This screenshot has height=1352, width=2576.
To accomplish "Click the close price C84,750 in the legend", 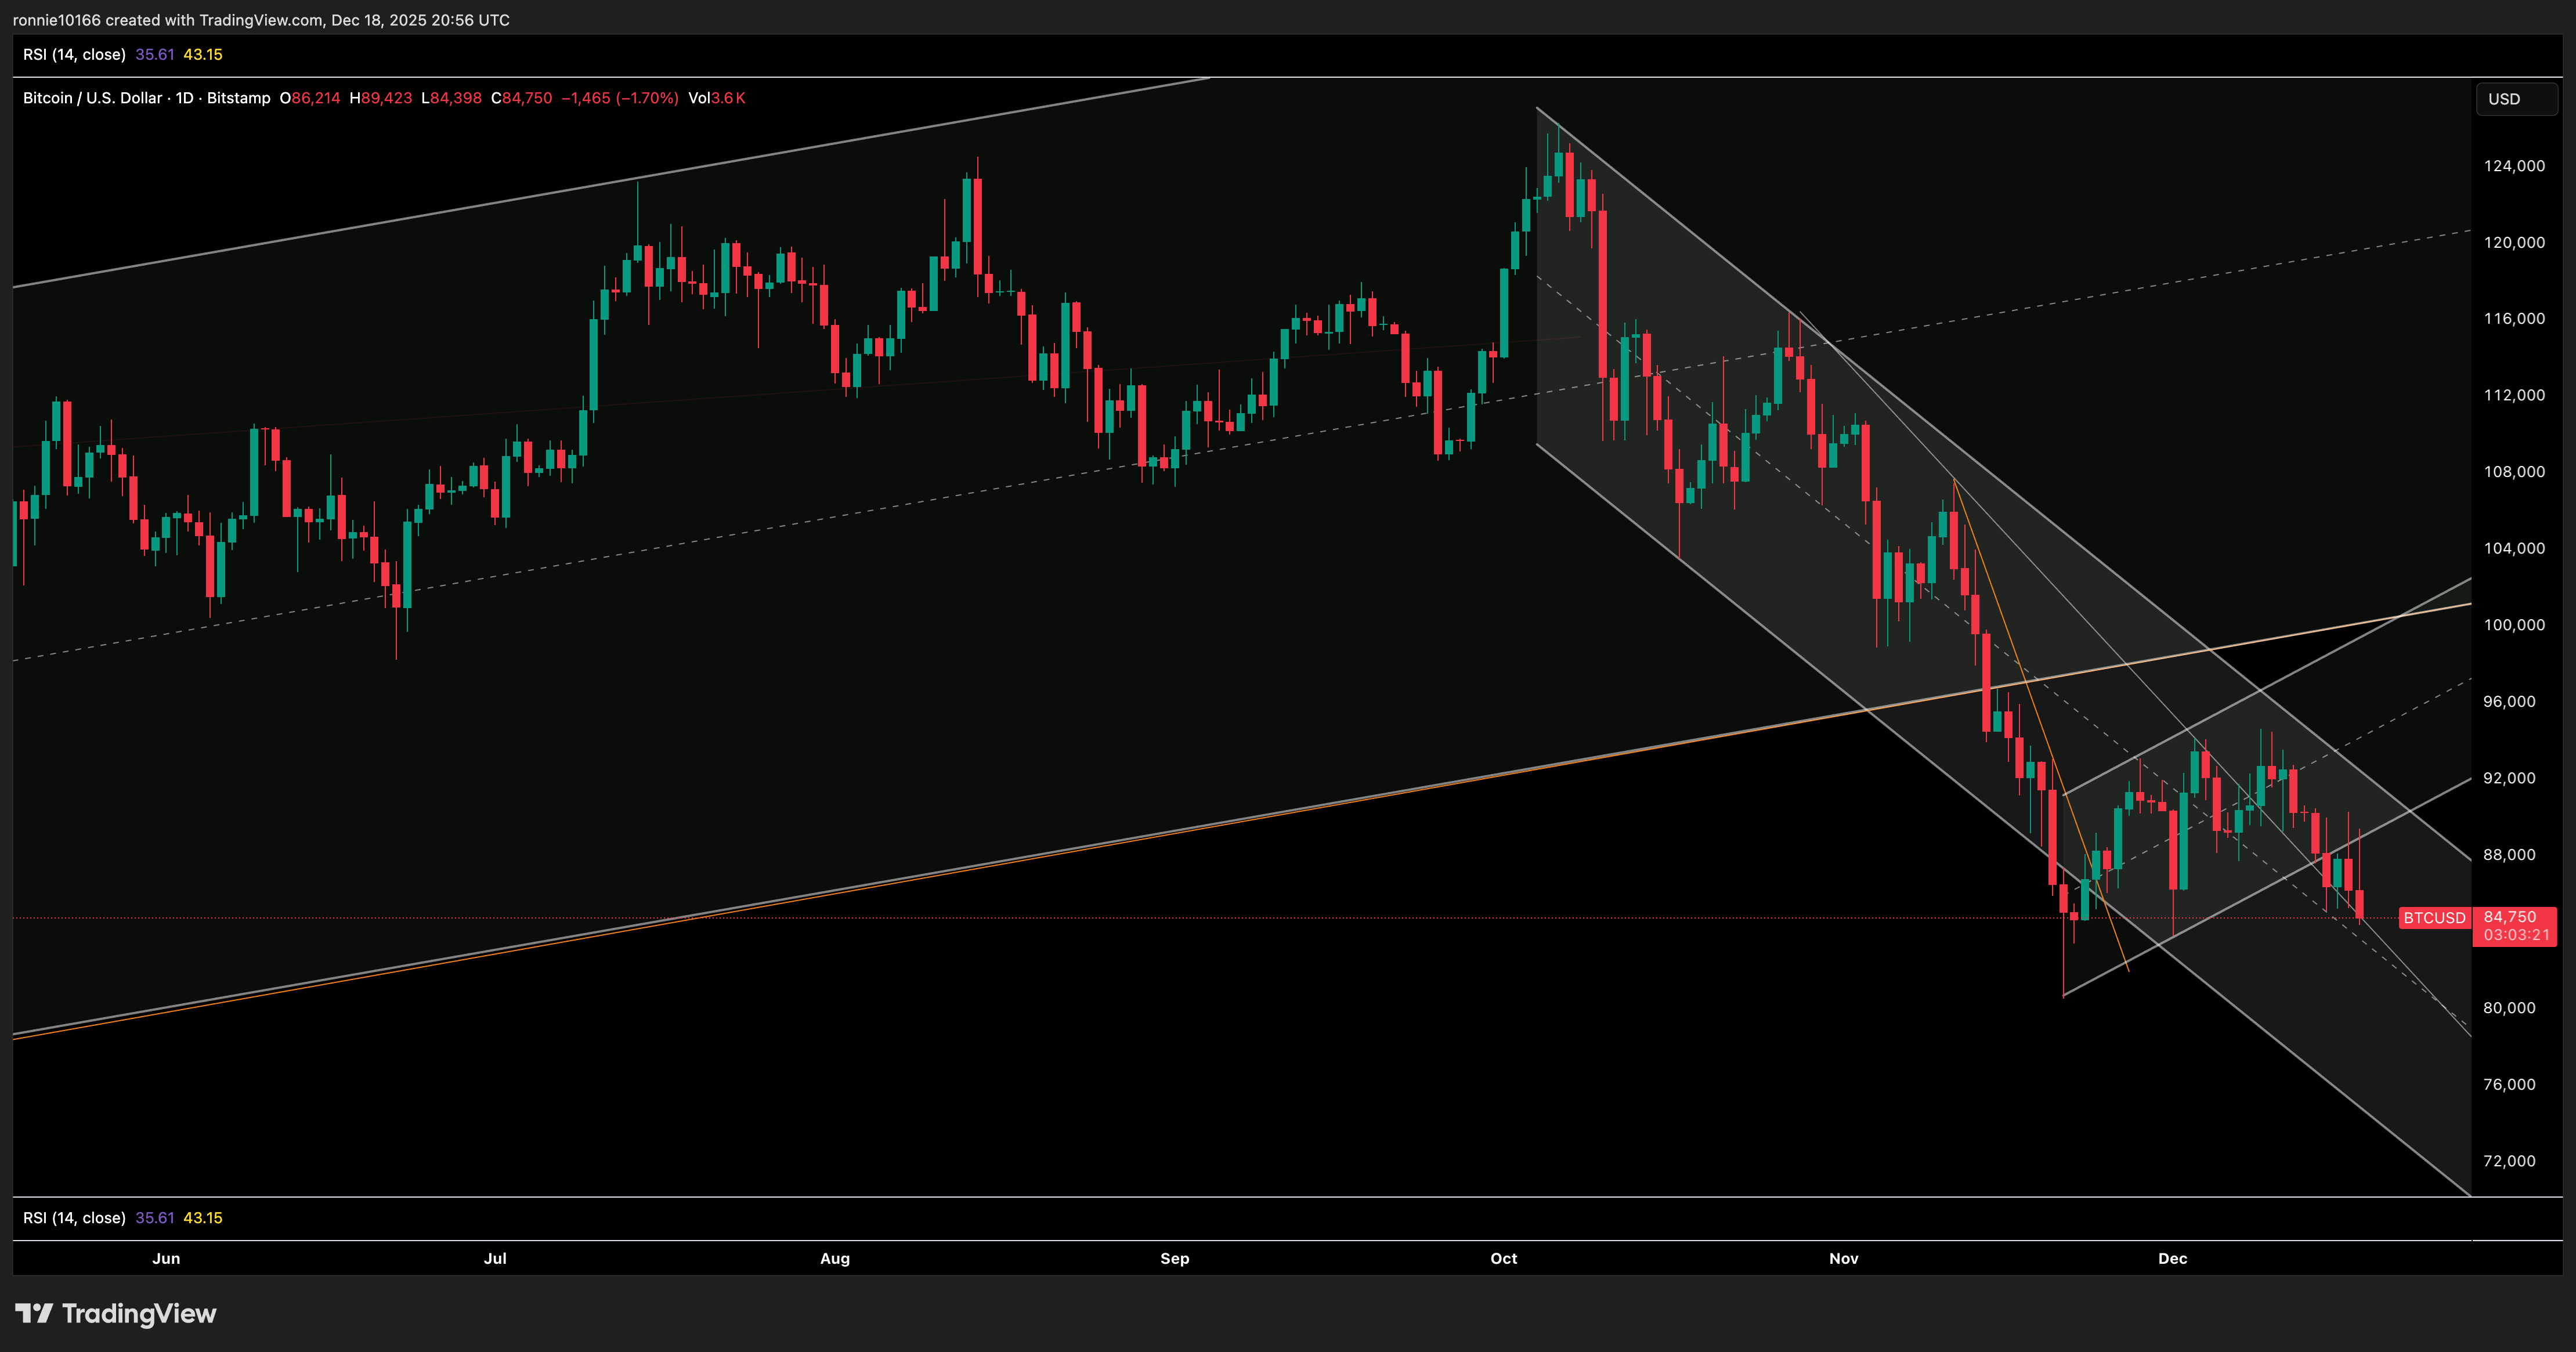I will tap(520, 98).
